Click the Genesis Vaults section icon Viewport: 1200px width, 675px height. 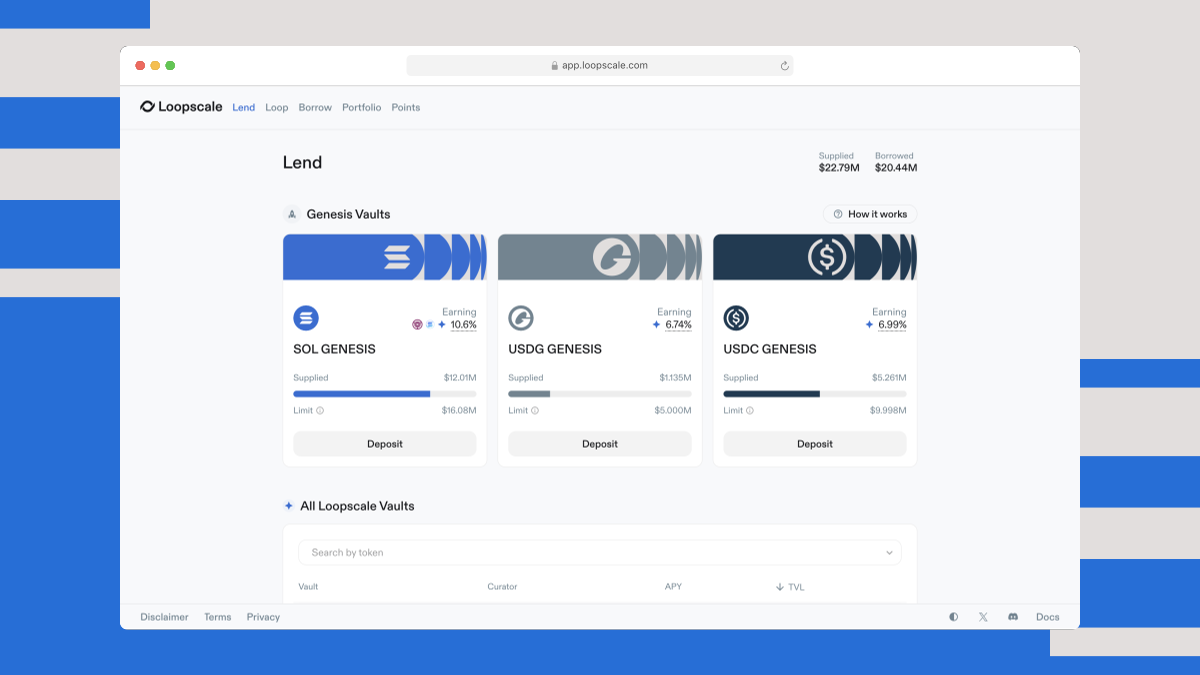point(292,214)
